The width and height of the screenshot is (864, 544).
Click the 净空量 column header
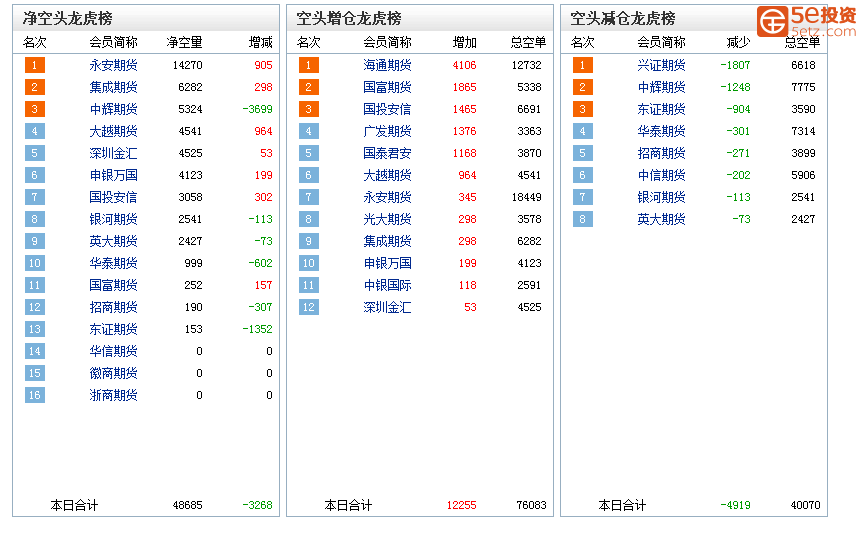(185, 42)
